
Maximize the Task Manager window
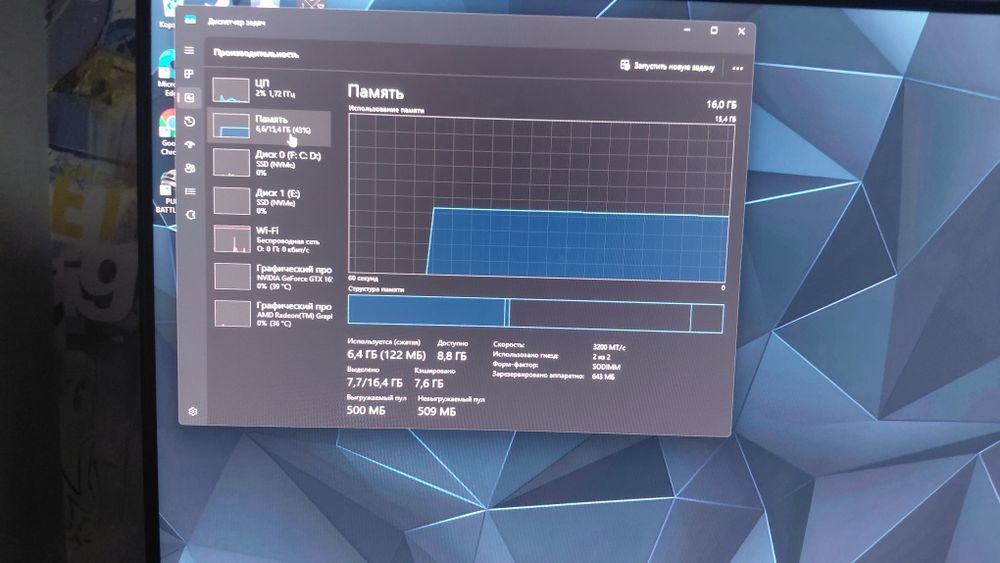[x=714, y=30]
